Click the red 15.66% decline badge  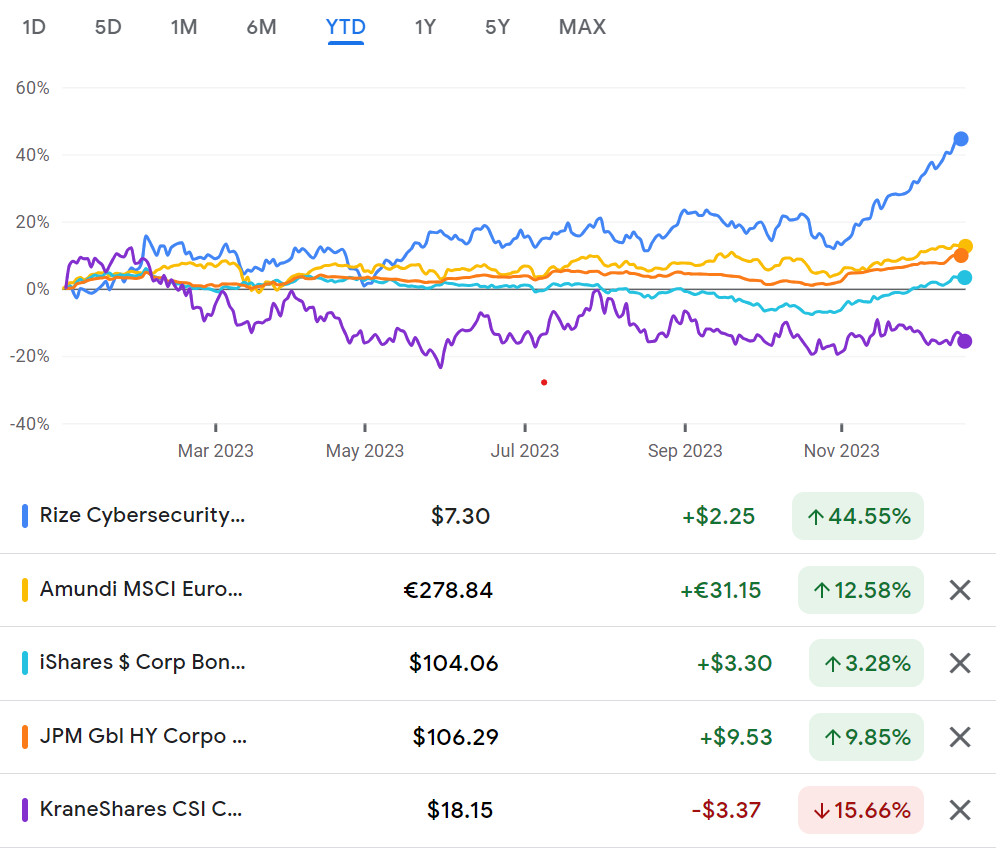coord(861,810)
